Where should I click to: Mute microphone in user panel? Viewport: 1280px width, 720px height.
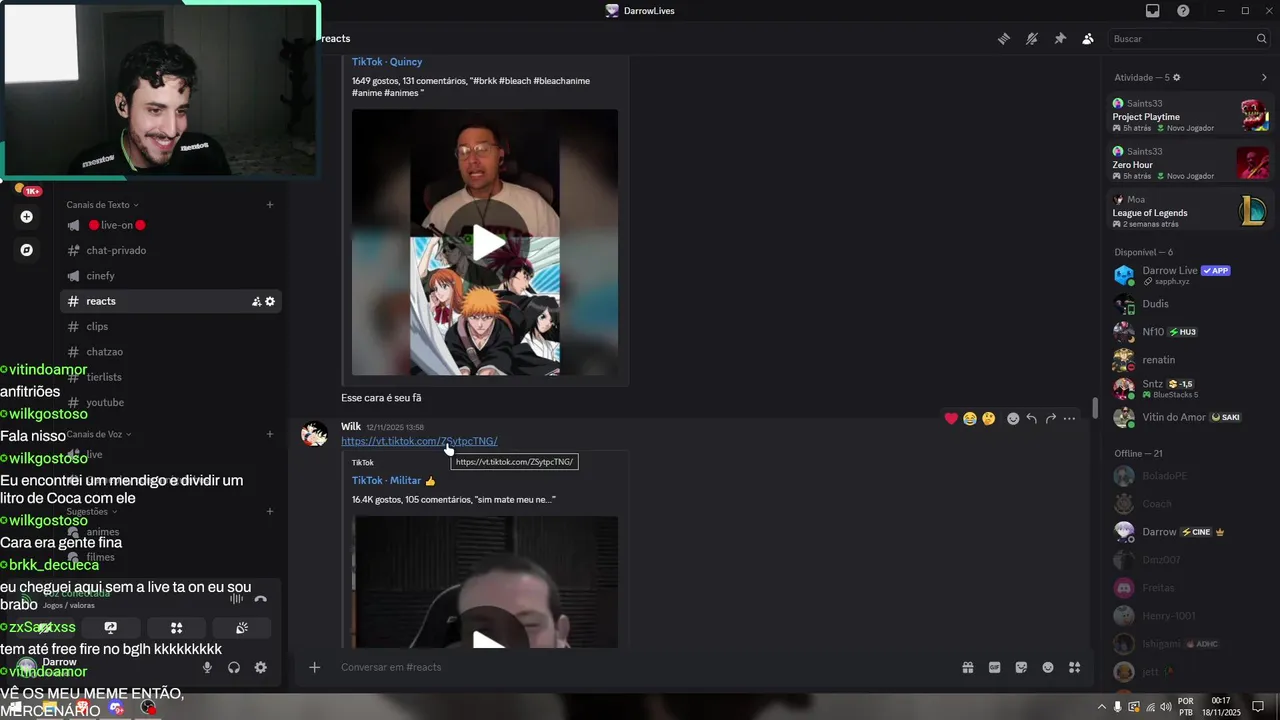click(x=208, y=668)
